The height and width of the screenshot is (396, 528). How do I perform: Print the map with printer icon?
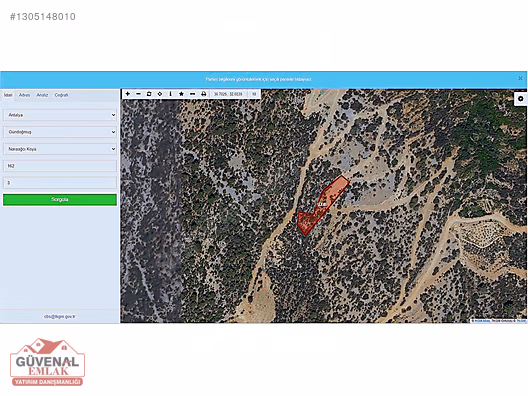203,94
